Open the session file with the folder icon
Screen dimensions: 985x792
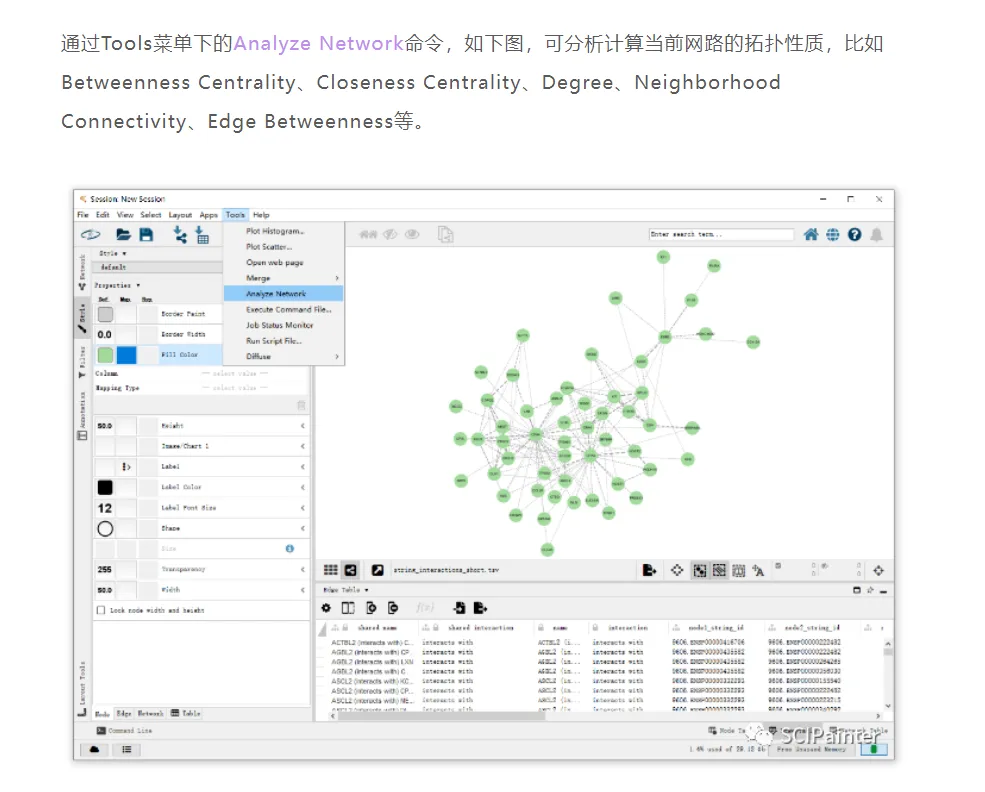tap(123, 235)
